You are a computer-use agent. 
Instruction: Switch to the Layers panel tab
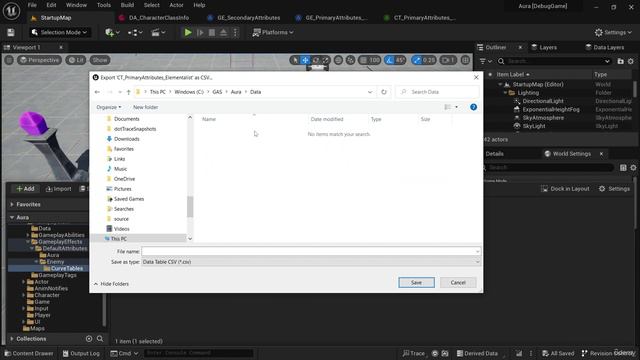548,47
